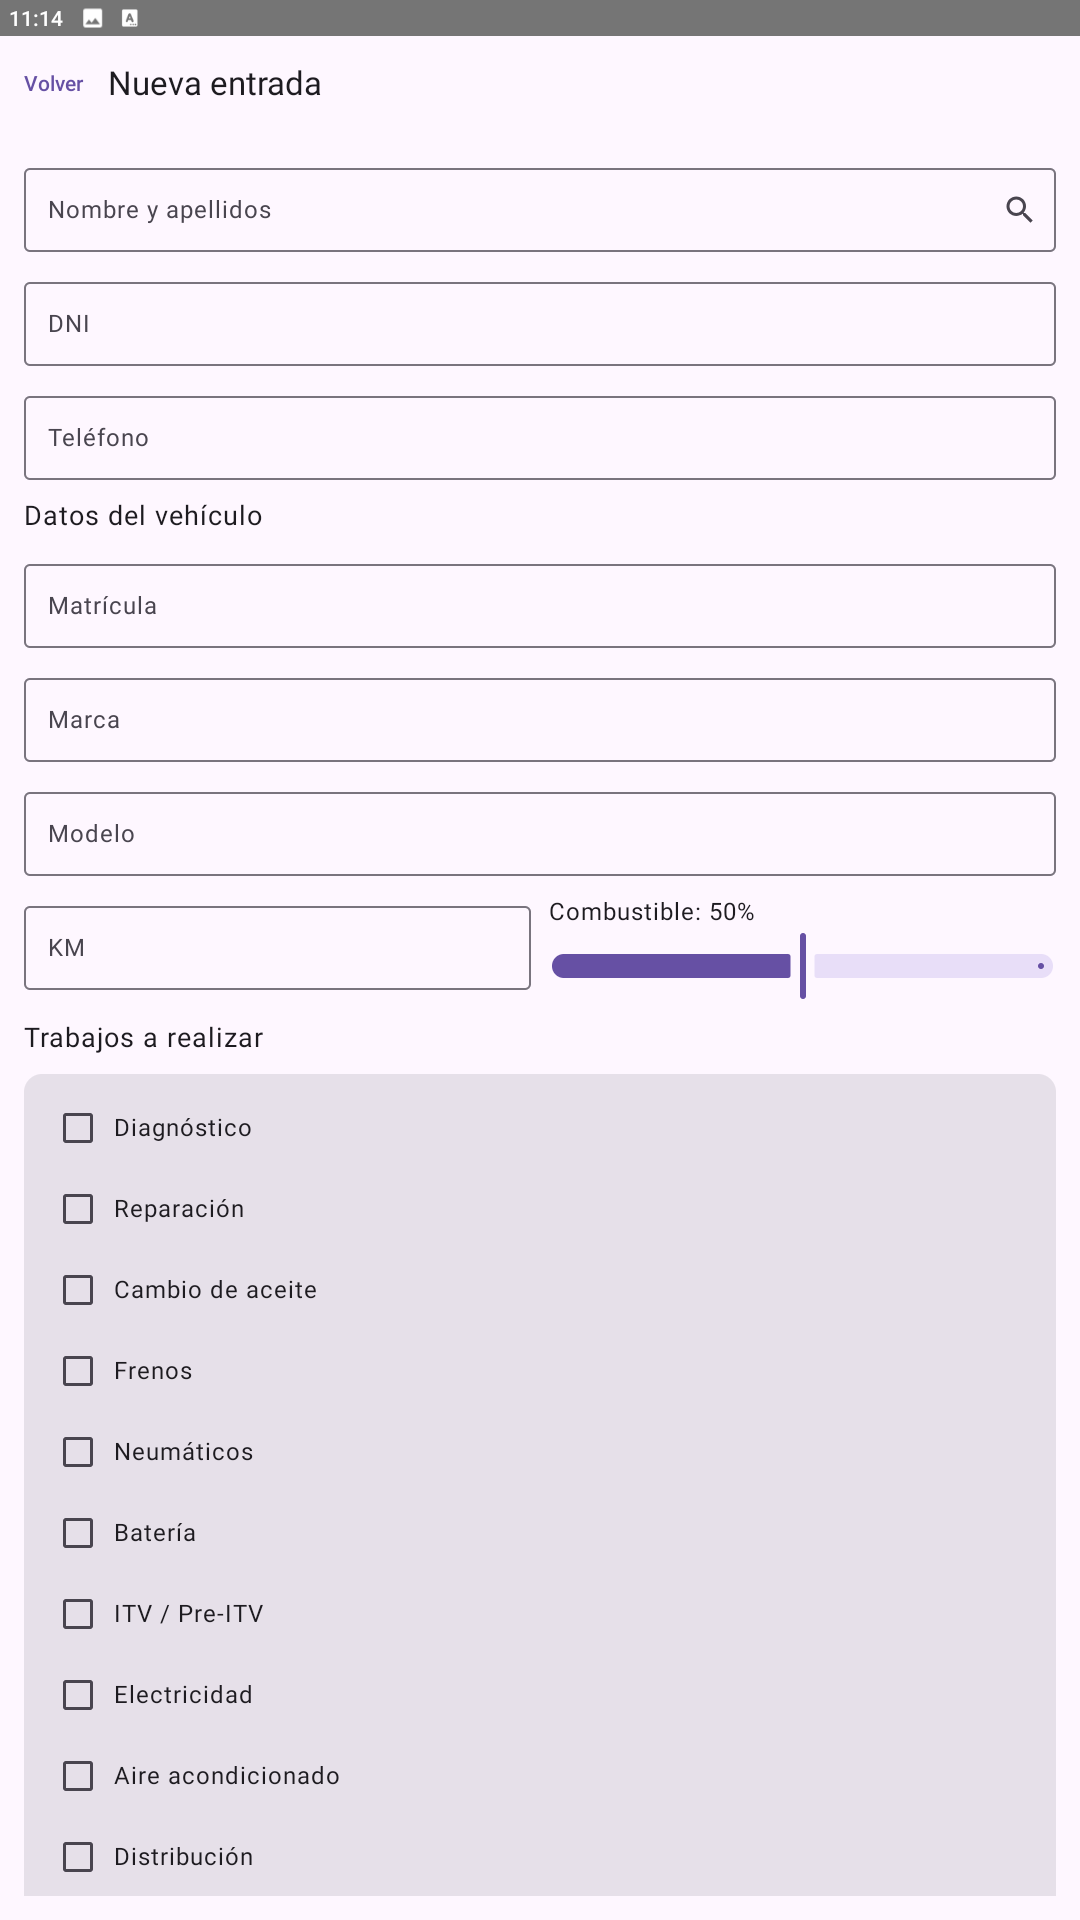1080x1920 pixels.
Task: Tap the image icon in the status bar
Action: [x=93, y=17]
